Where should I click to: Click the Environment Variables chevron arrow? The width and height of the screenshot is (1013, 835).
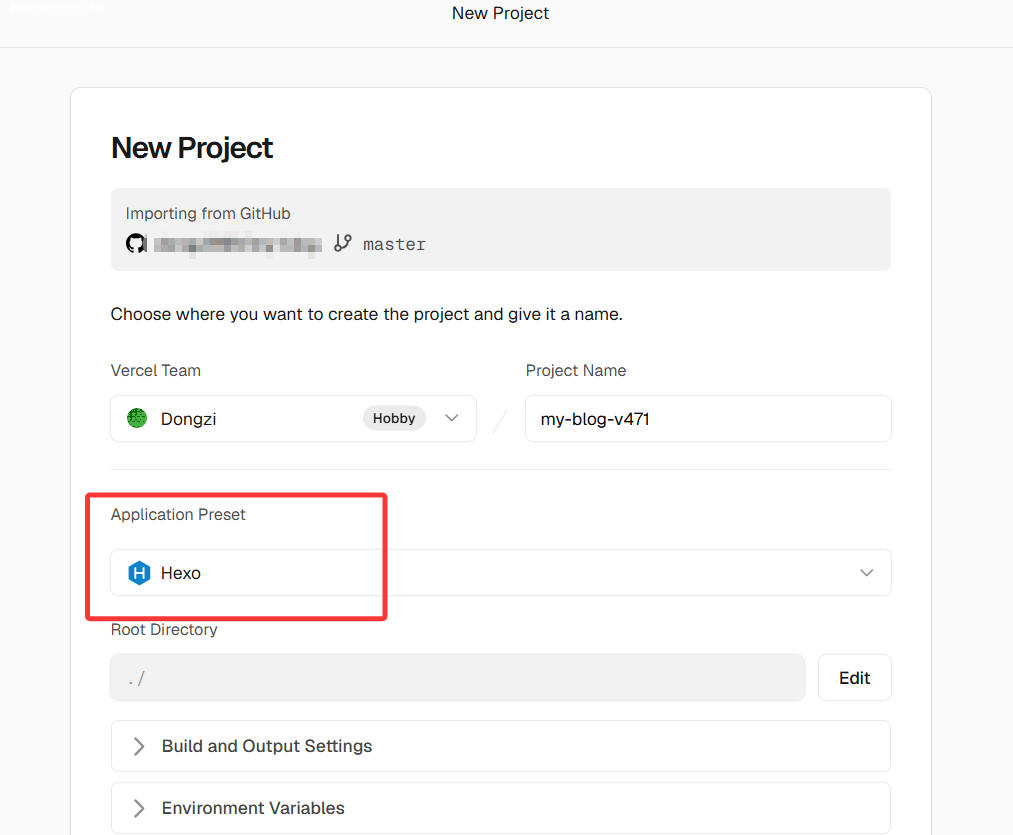point(139,808)
